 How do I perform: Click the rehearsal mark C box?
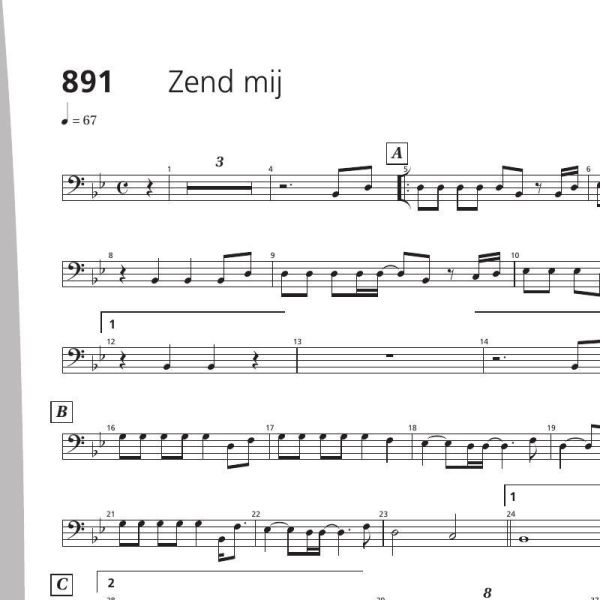(62, 585)
